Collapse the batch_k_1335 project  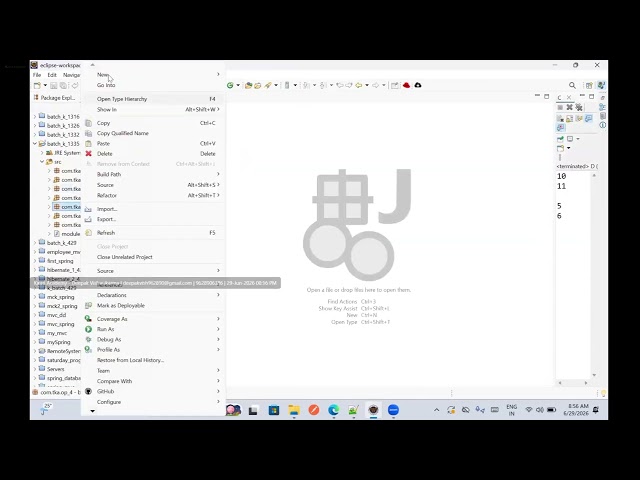click(35, 144)
